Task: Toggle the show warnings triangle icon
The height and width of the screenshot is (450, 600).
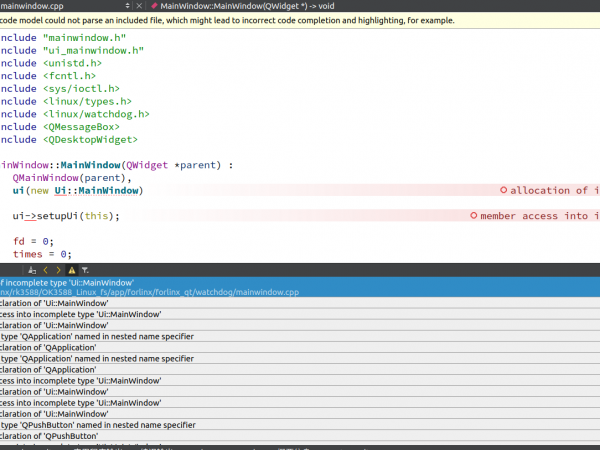Action: [71, 270]
